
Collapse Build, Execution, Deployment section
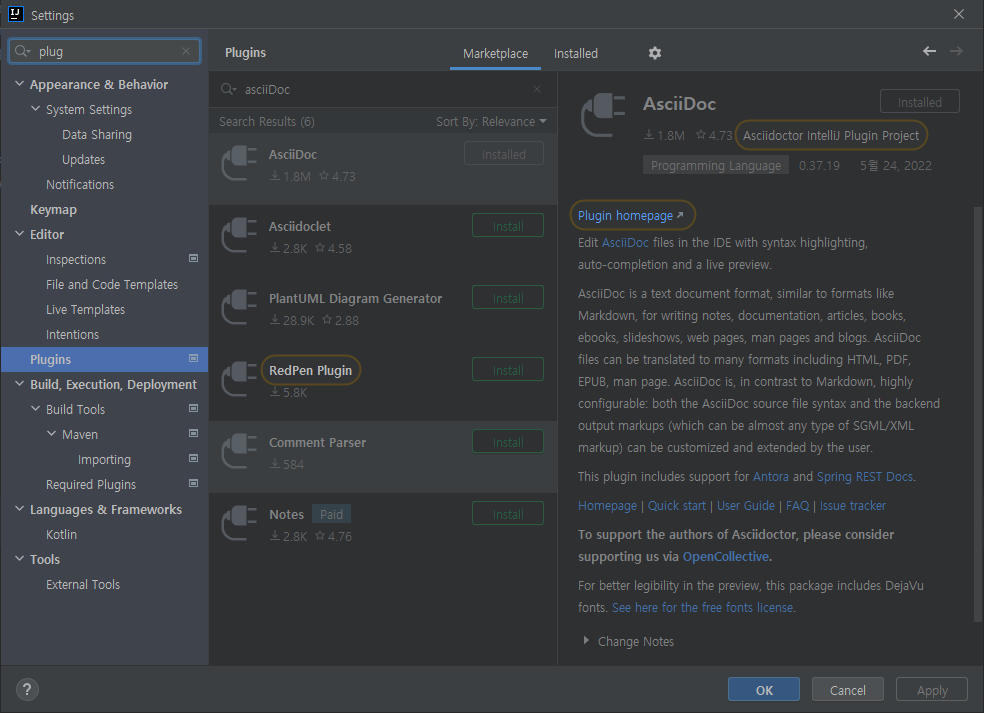click(19, 383)
